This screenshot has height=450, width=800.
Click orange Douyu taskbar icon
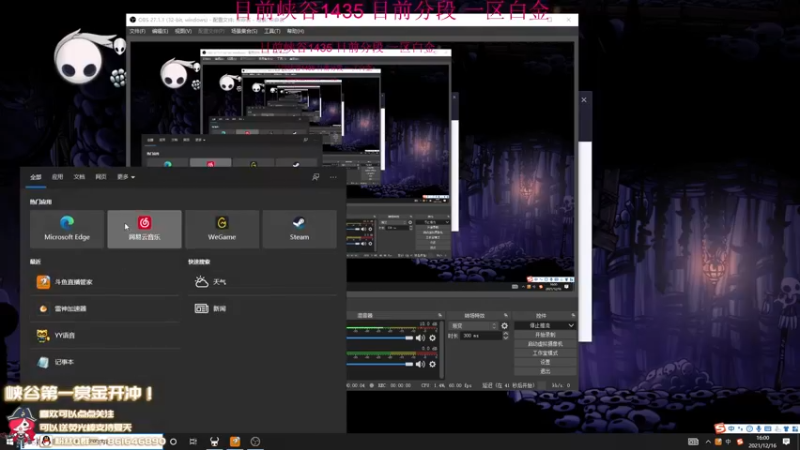[x=235, y=441]
